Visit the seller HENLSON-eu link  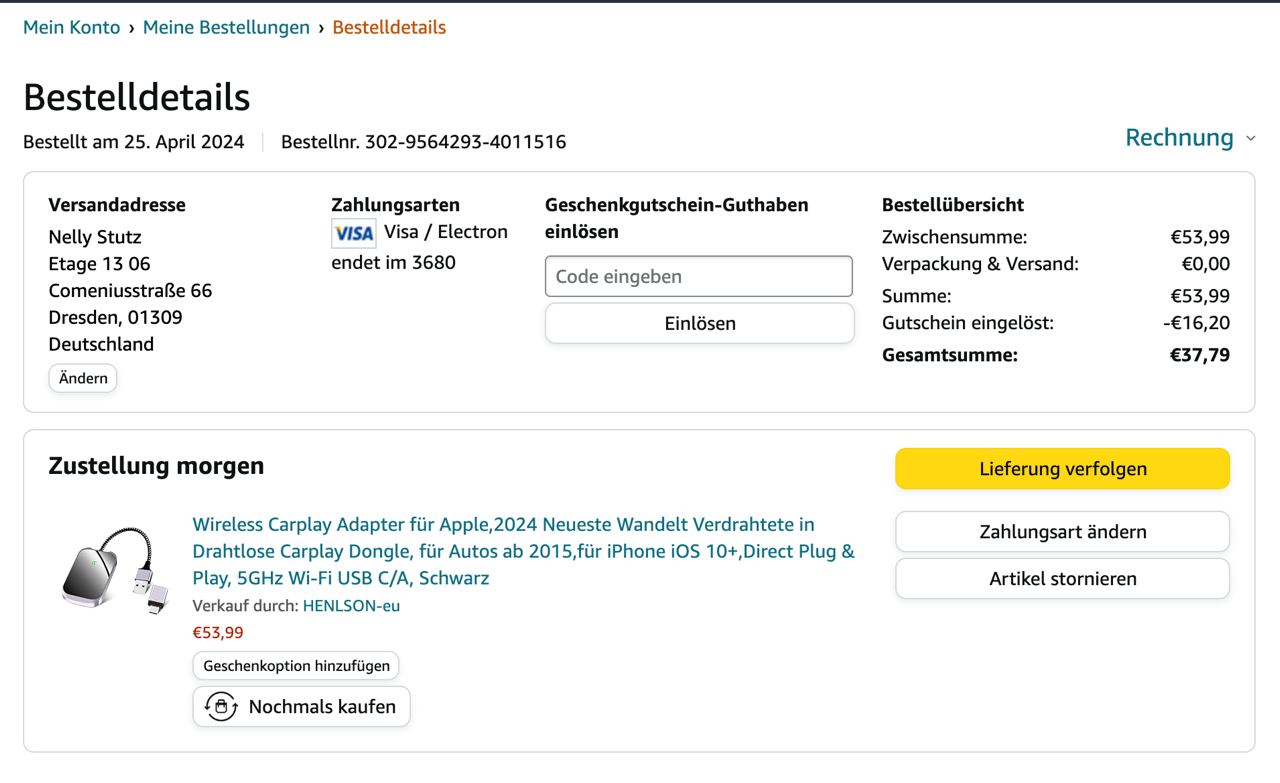[x=351, y=605]
